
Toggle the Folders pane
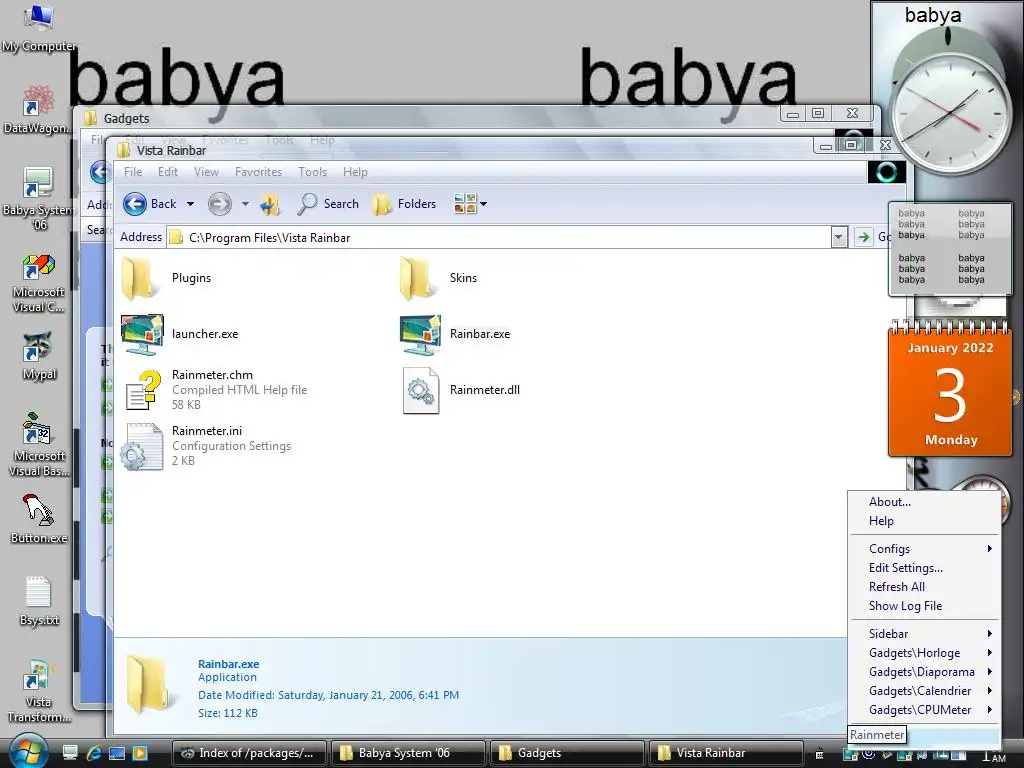(404, 204)
